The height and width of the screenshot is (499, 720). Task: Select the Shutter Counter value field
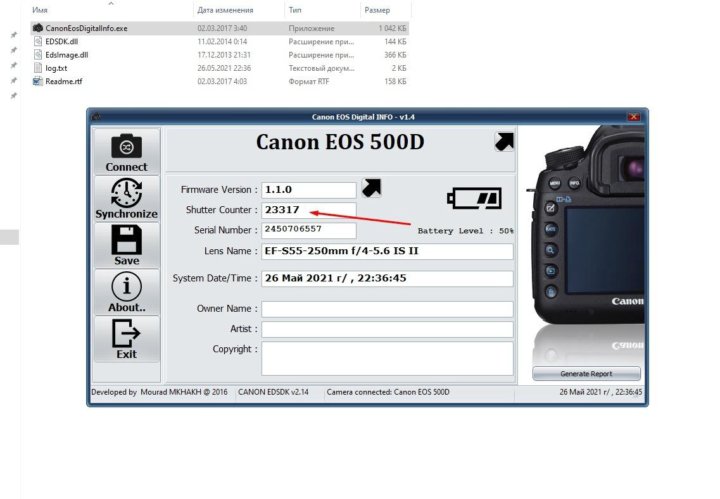tap(308, 210)
